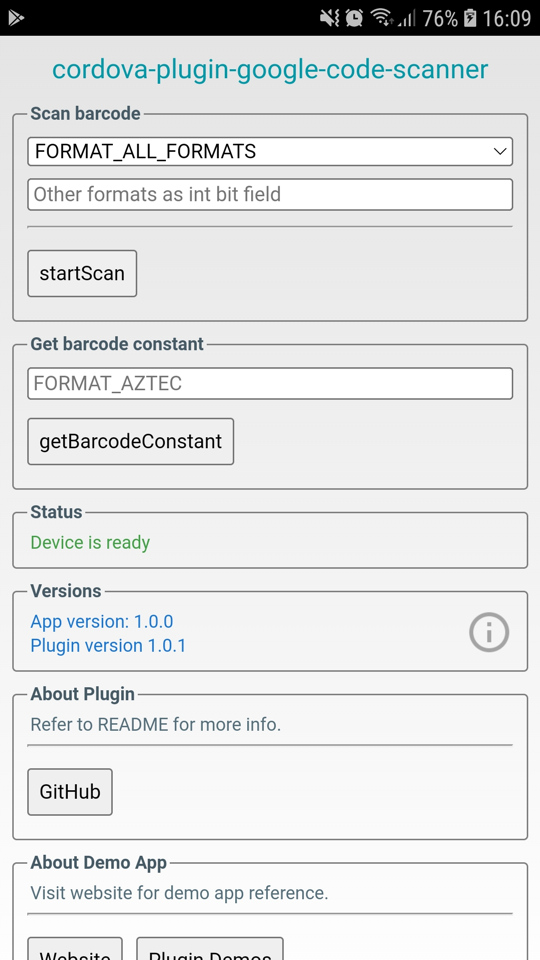Tap the Wi-Fi signal status icon
Screen dimensions: 540x960
(x=382, y=18)
